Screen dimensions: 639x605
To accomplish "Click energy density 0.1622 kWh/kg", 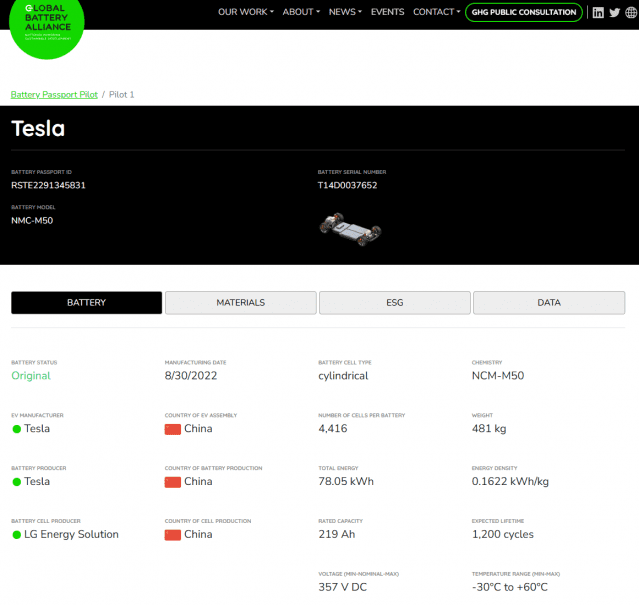I will [510, 482].
